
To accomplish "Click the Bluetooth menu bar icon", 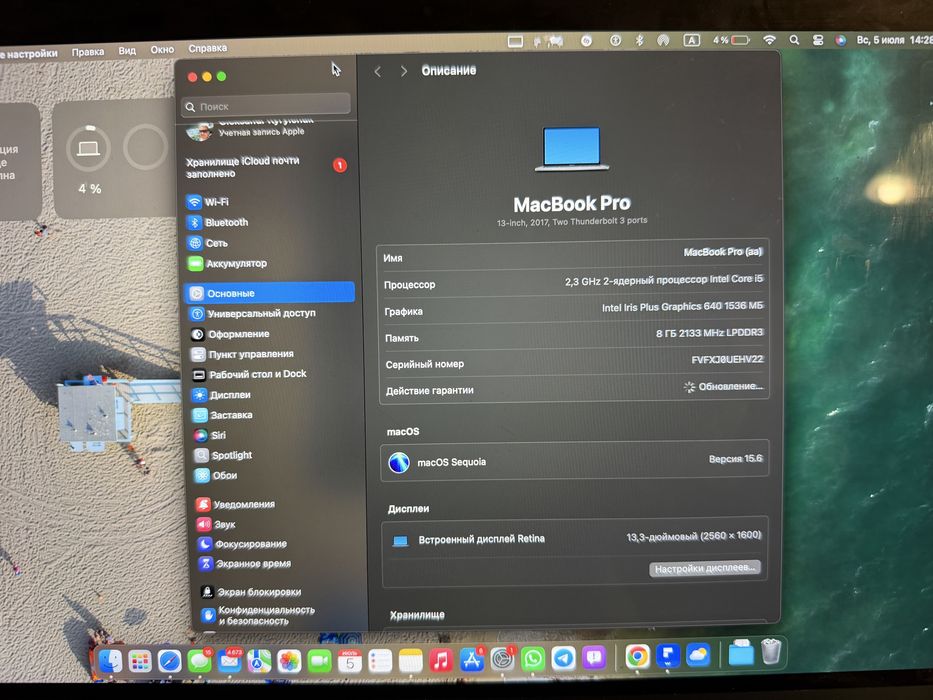I will (x=640, y=40).
